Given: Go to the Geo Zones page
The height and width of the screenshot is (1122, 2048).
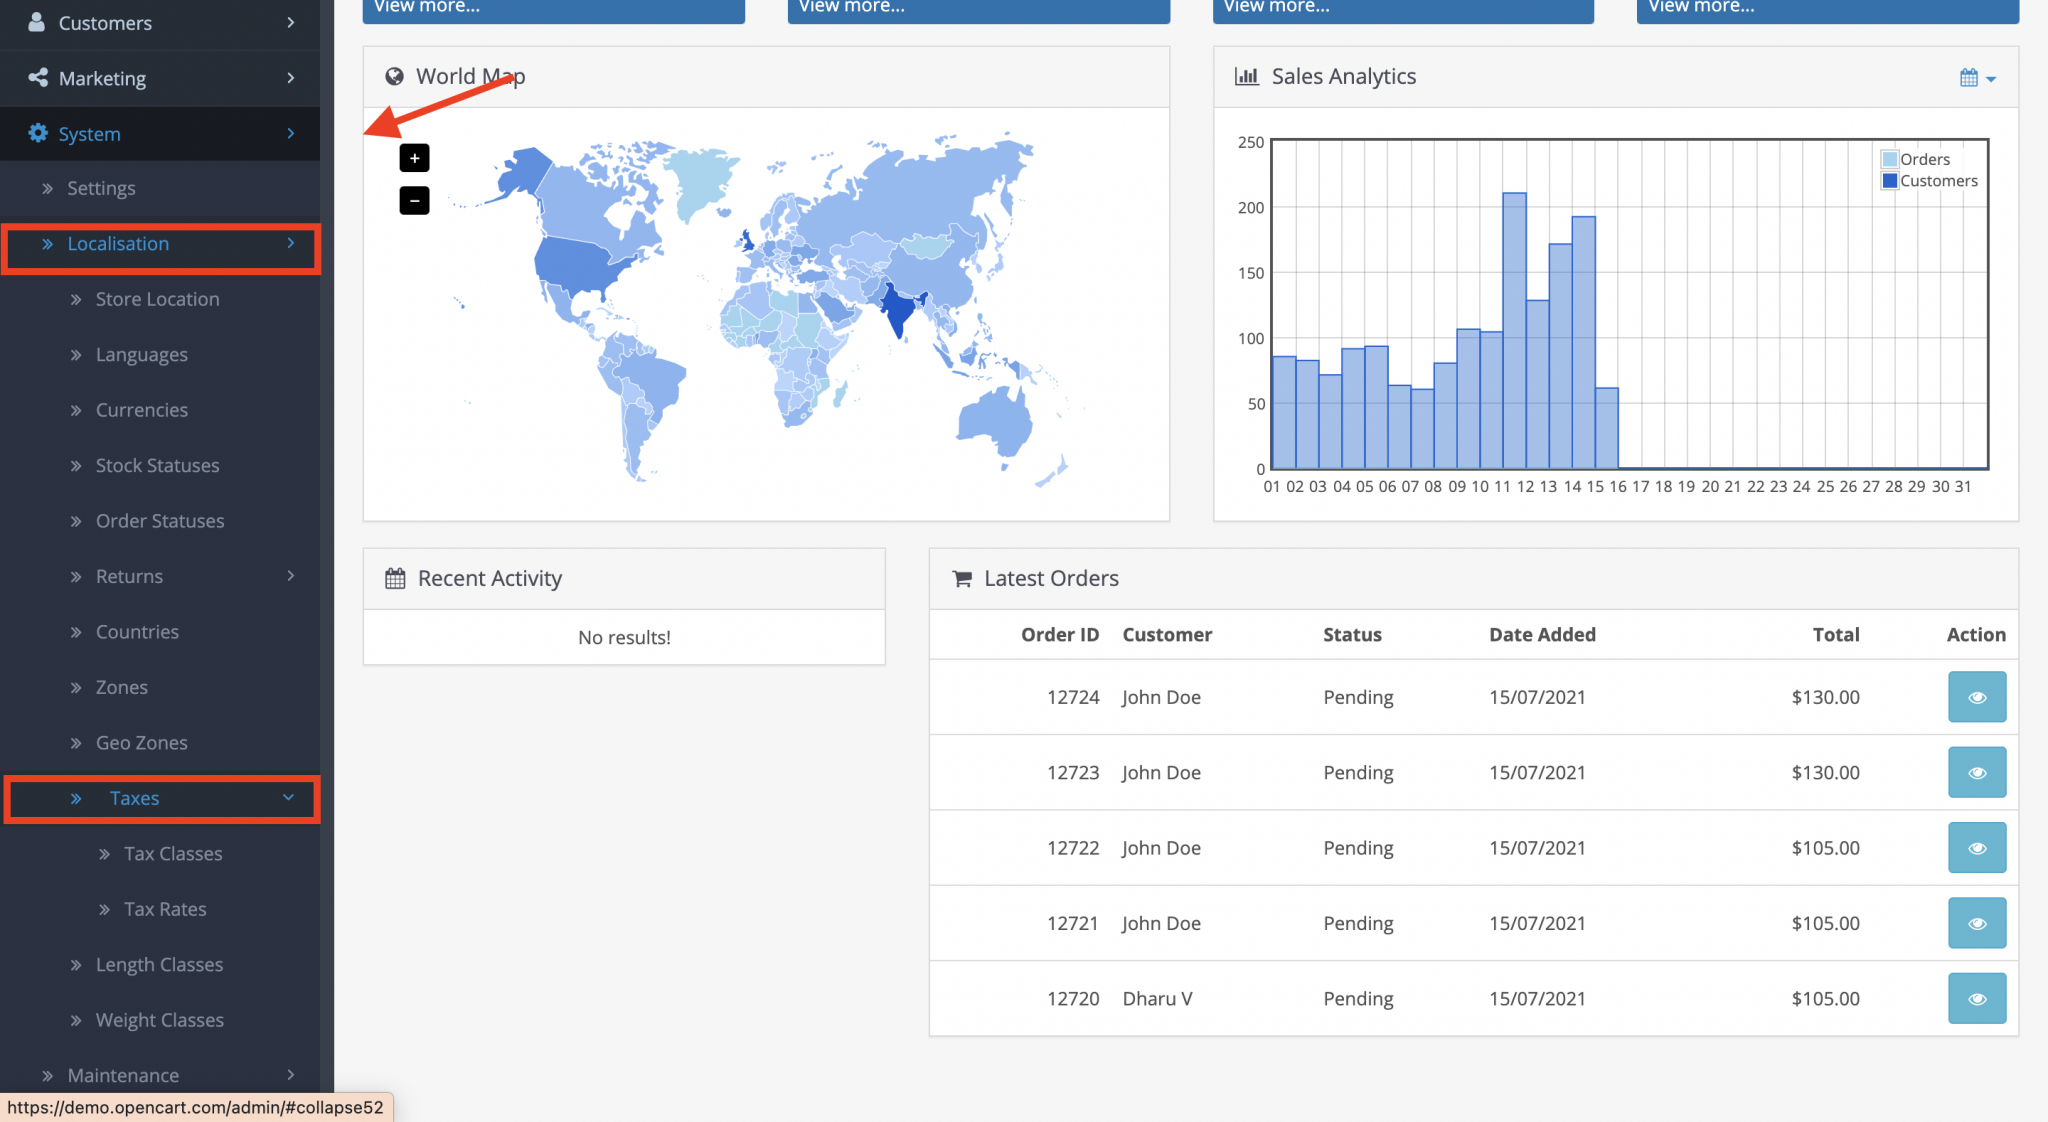Looking at the screenshot, I should (x=141, y=743).
